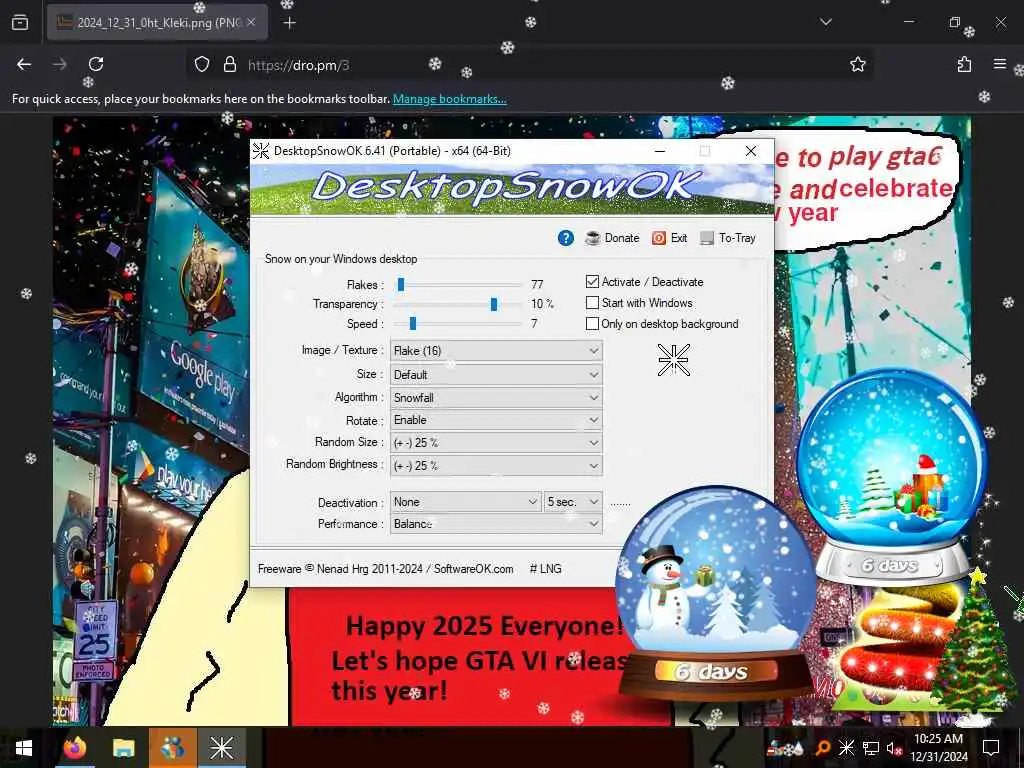Viewport: 1024px width, 768px height.
Task: Reload the page in Firefox
Action: (96, 64)
